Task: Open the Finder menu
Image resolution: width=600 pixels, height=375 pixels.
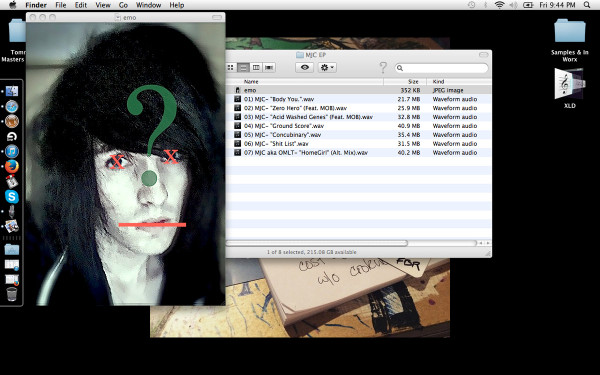Action: (36, 5)
